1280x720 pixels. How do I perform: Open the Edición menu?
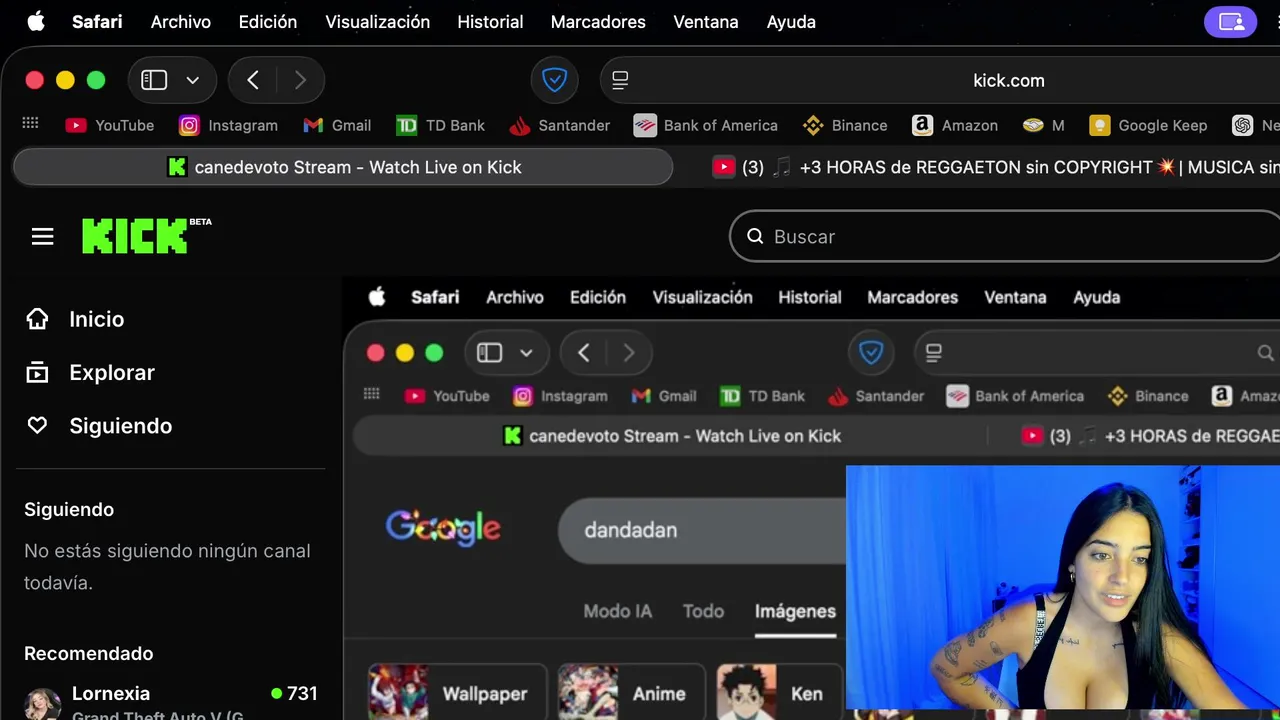(268, 21)
